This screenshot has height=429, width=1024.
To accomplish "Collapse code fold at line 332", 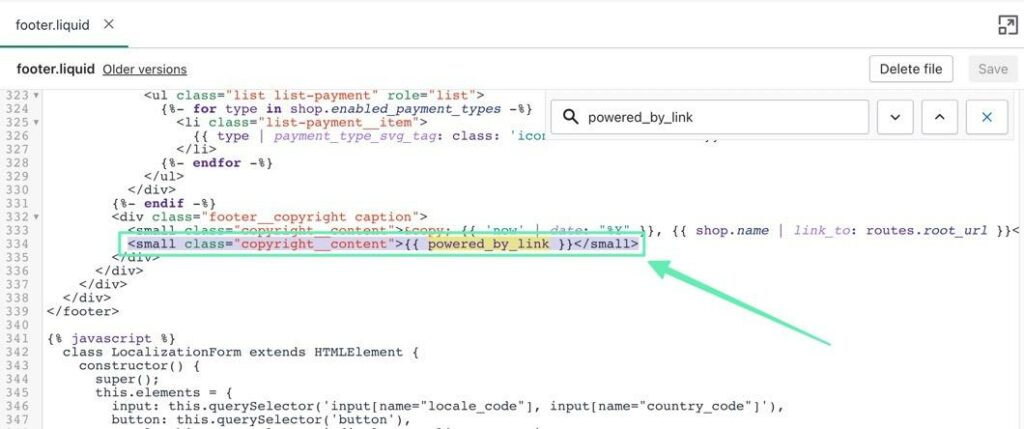I will [x=36, y=217].
